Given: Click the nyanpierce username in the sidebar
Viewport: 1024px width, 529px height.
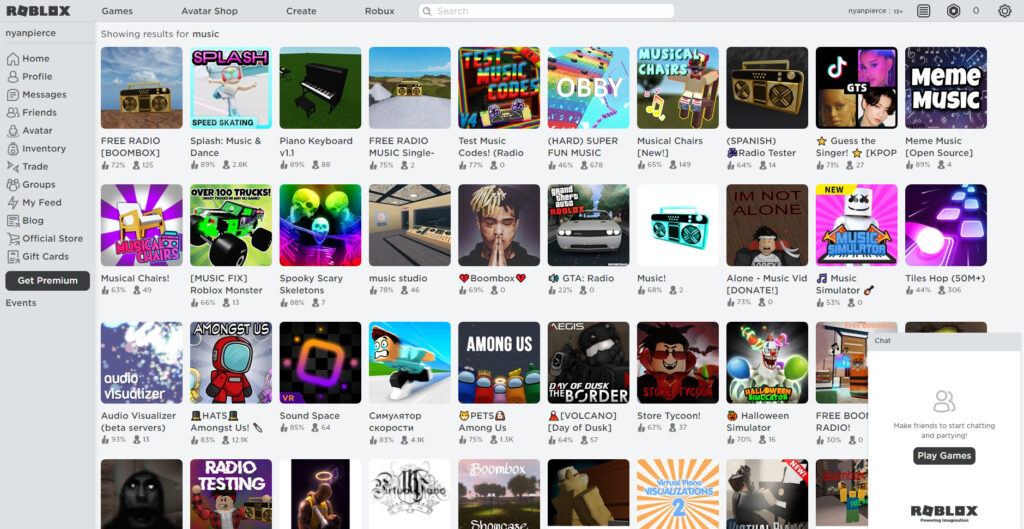Looking at the screenshot, I should [31, 33].
